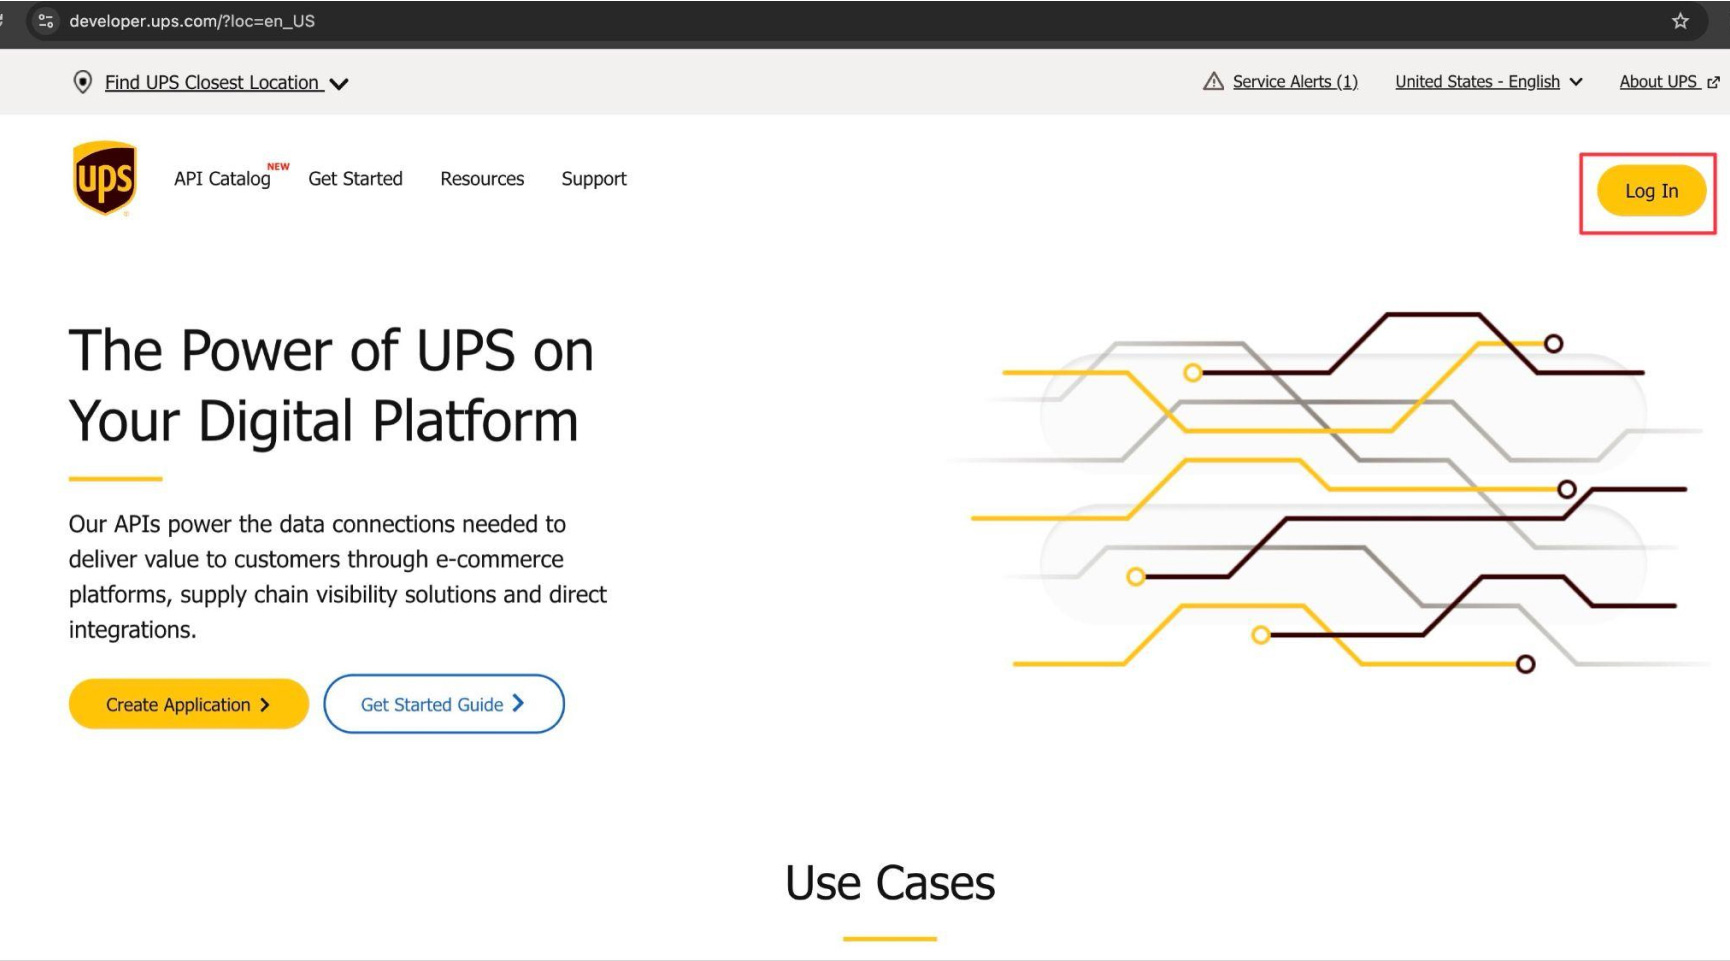Open the API Catalog menu
1730x961 pixels.
point(222,179)
